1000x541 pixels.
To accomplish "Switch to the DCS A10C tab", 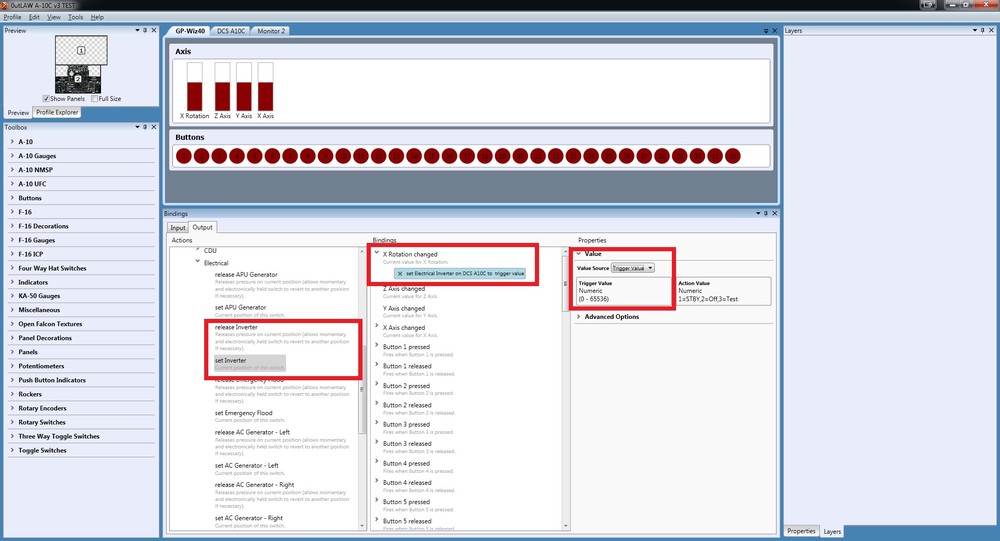I will (x=231, y=31).
